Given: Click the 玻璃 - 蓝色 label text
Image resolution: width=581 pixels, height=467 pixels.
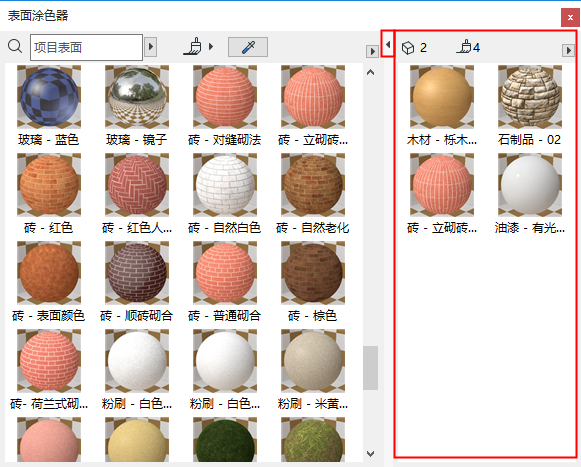Looking at the screenshot, I should (49, 140).
